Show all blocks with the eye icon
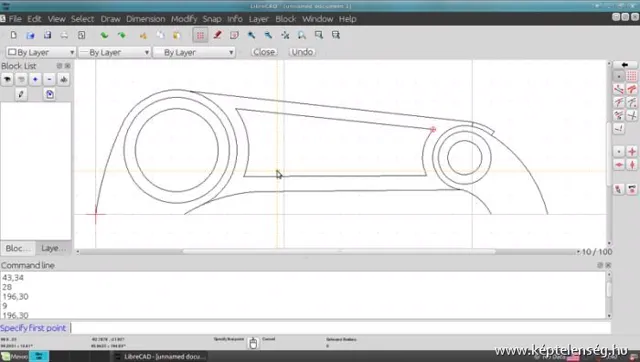The height and width of the screenshot is (362, 640). [7, 79]
